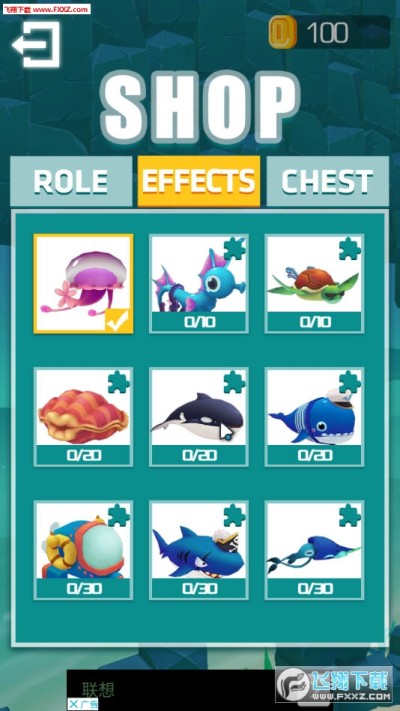Select the blue captain whale item

tap(315, 417)
